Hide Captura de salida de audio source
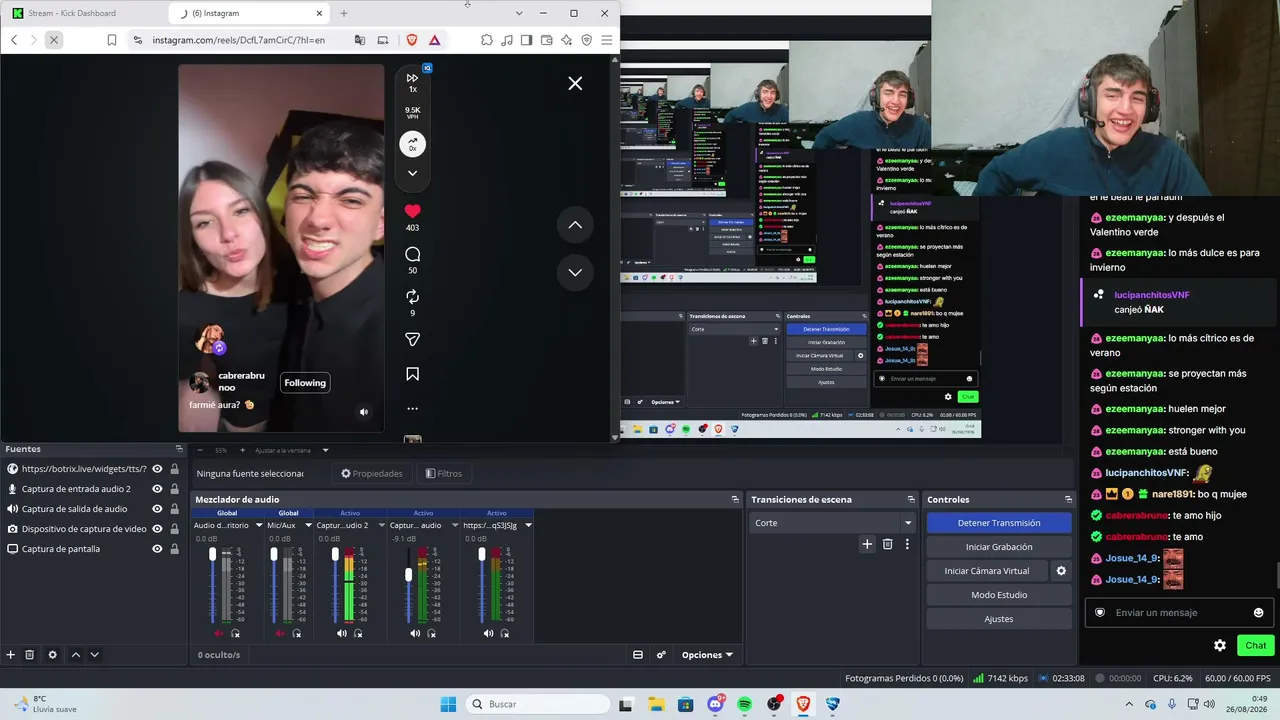Viewport: 1280px width, 720px height. pos(157,509)
